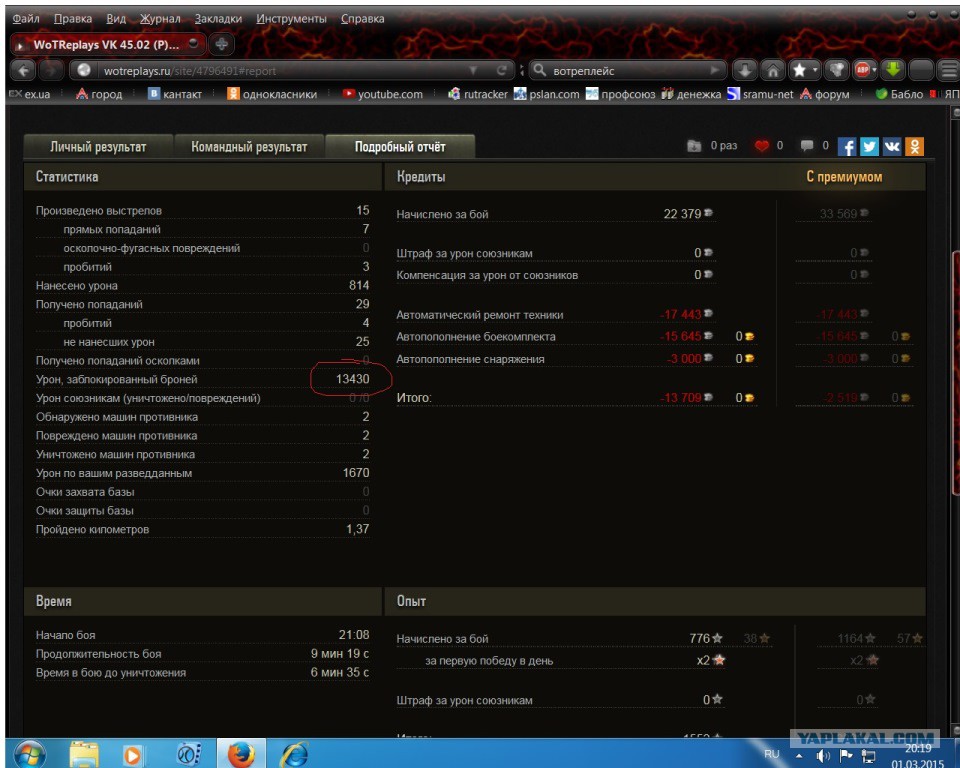Like the replay with heart icon
The image size is (960, 768).
761,146
